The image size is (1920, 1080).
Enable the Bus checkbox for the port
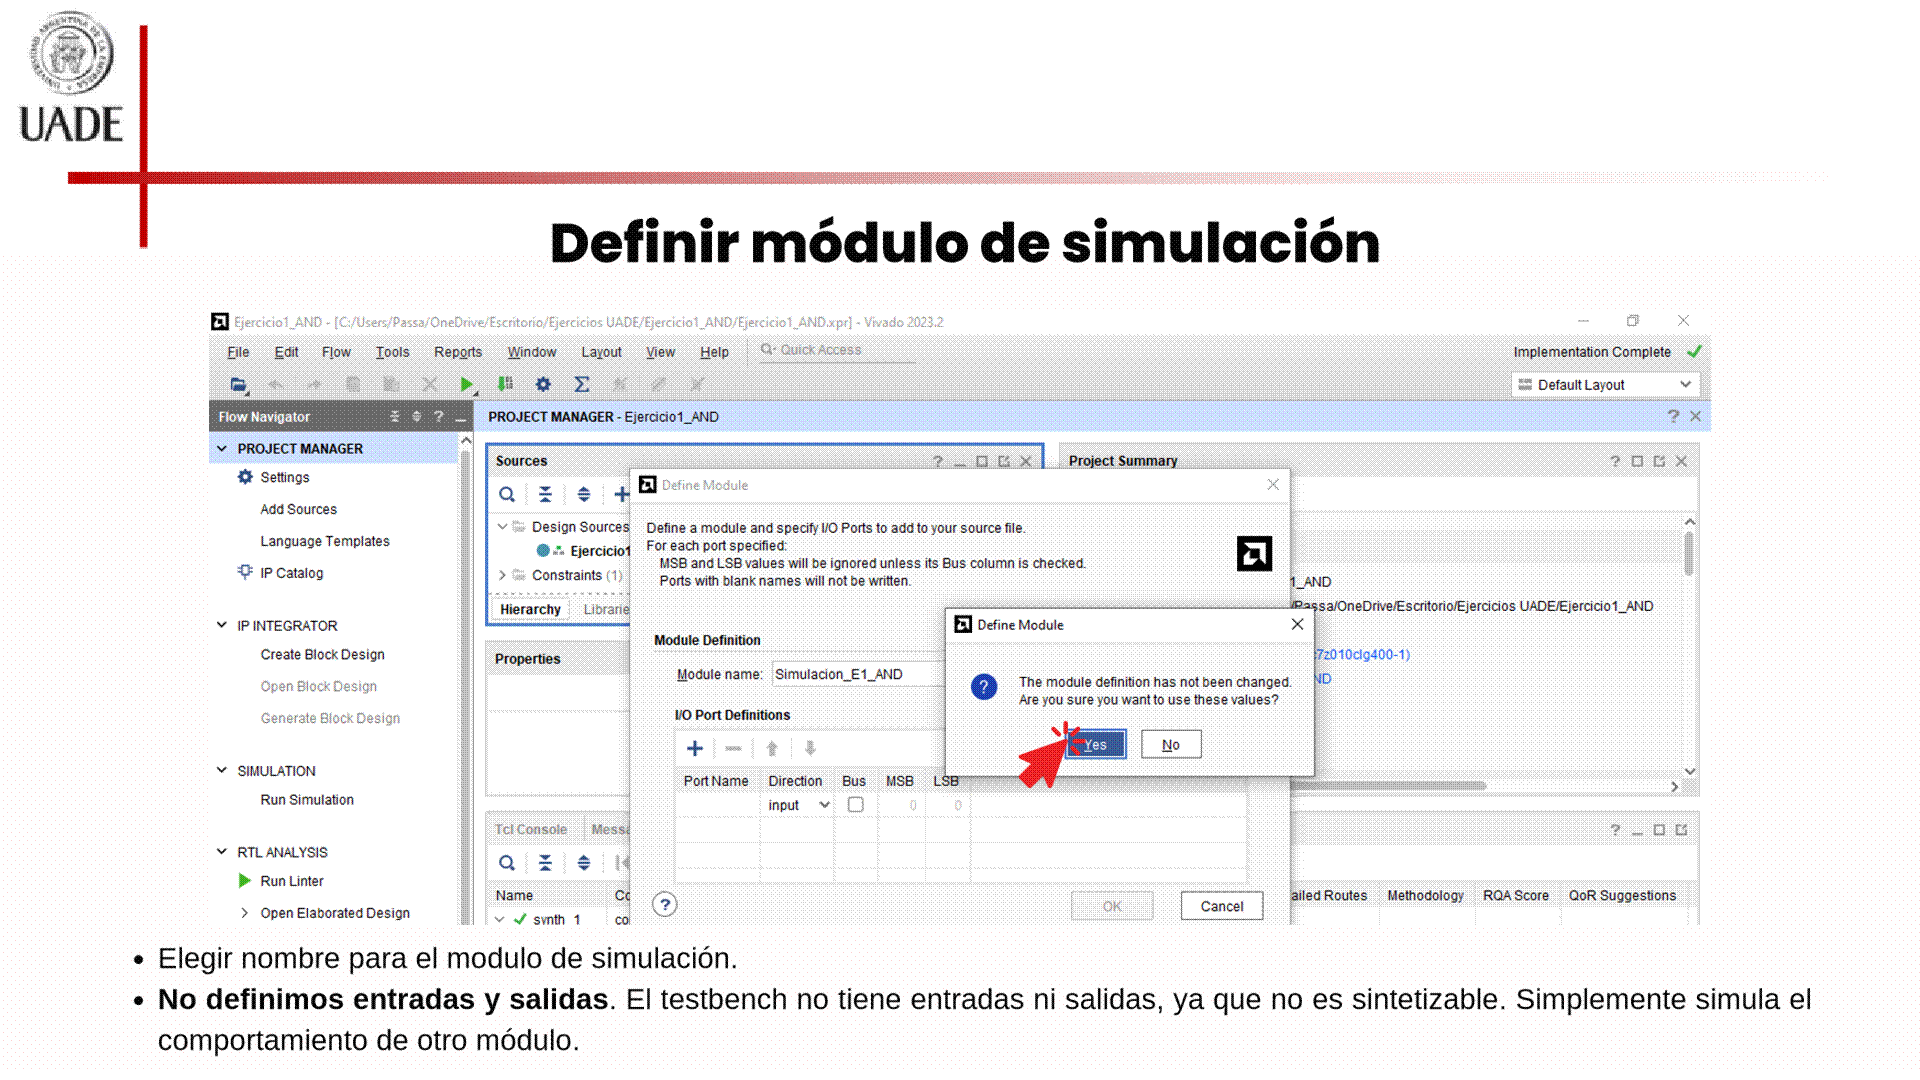(x=855, y=805)
